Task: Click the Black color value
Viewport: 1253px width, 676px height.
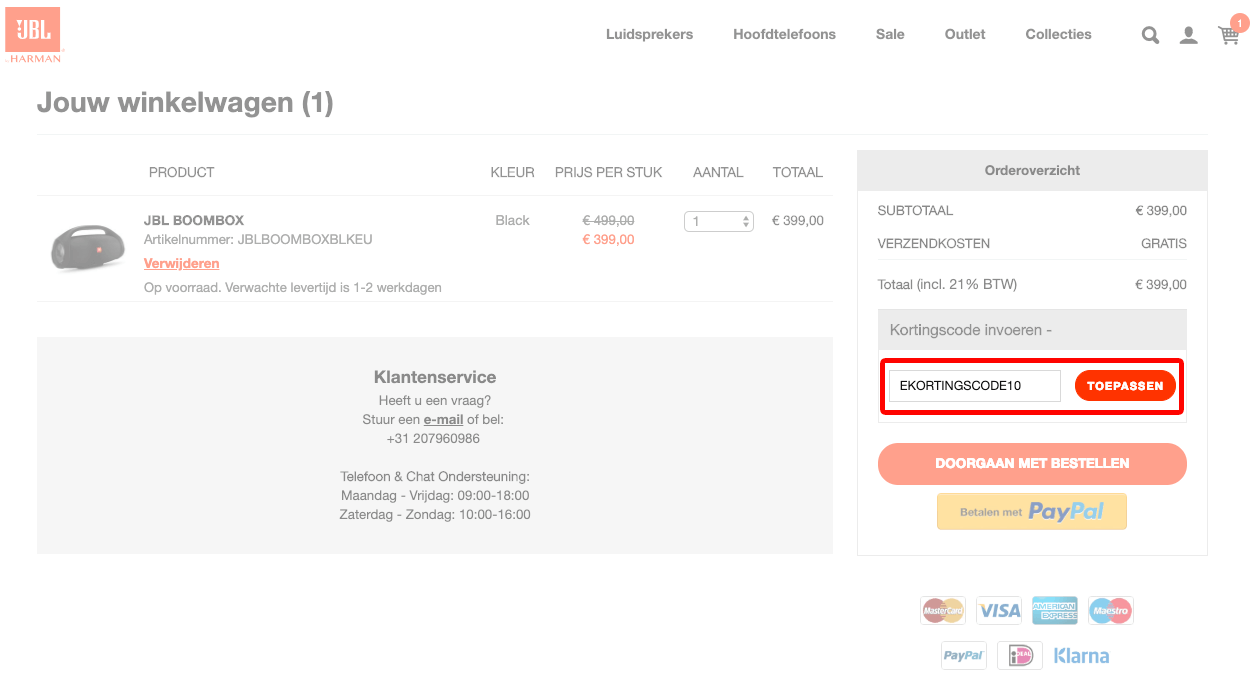Action: click(x=512, y=220)
